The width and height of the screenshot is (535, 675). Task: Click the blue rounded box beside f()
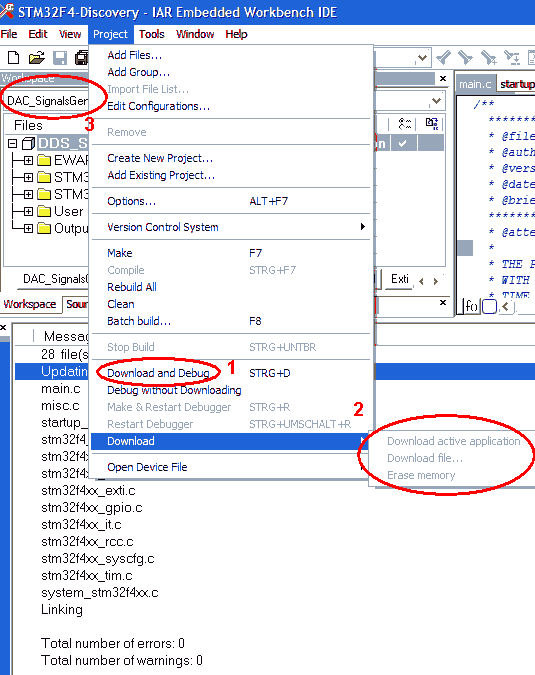[489, 307]
